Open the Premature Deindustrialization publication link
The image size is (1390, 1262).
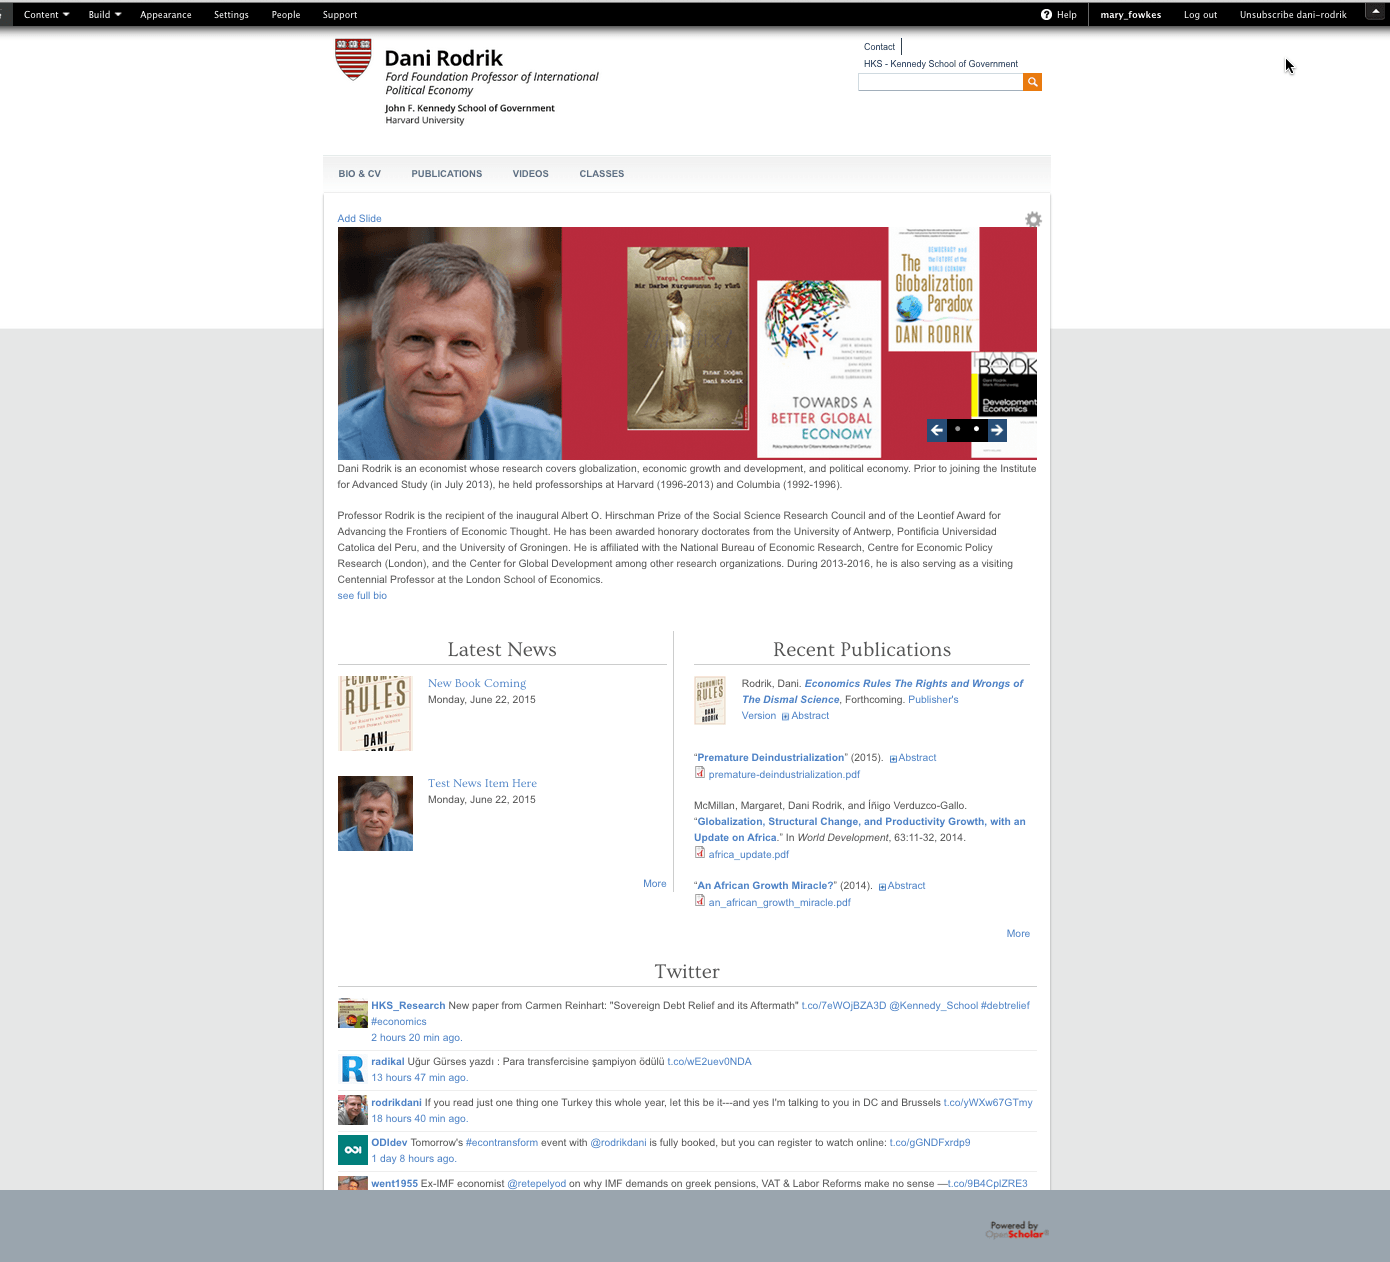pyautogui.click(x=771, y=758)
